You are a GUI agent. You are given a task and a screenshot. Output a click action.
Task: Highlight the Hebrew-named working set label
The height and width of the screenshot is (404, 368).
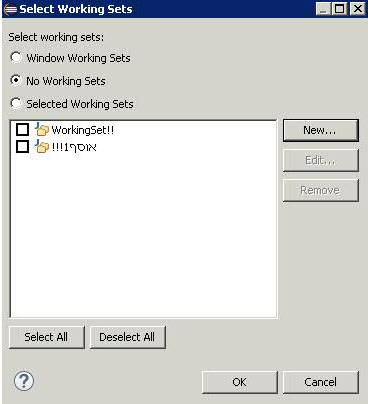pos(74,147)
